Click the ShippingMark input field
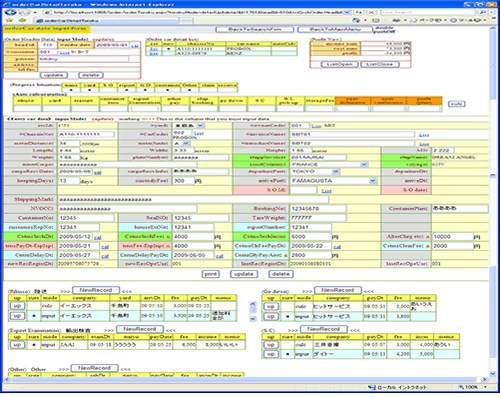500x397 pixels. click(193, 199)
